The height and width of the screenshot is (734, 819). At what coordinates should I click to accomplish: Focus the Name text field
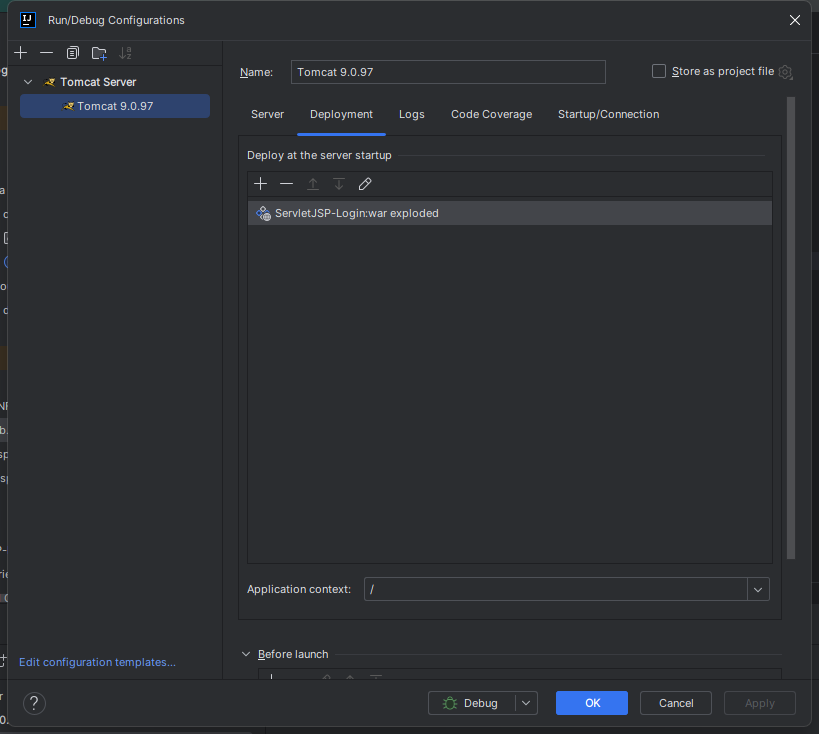coord(448,72)
